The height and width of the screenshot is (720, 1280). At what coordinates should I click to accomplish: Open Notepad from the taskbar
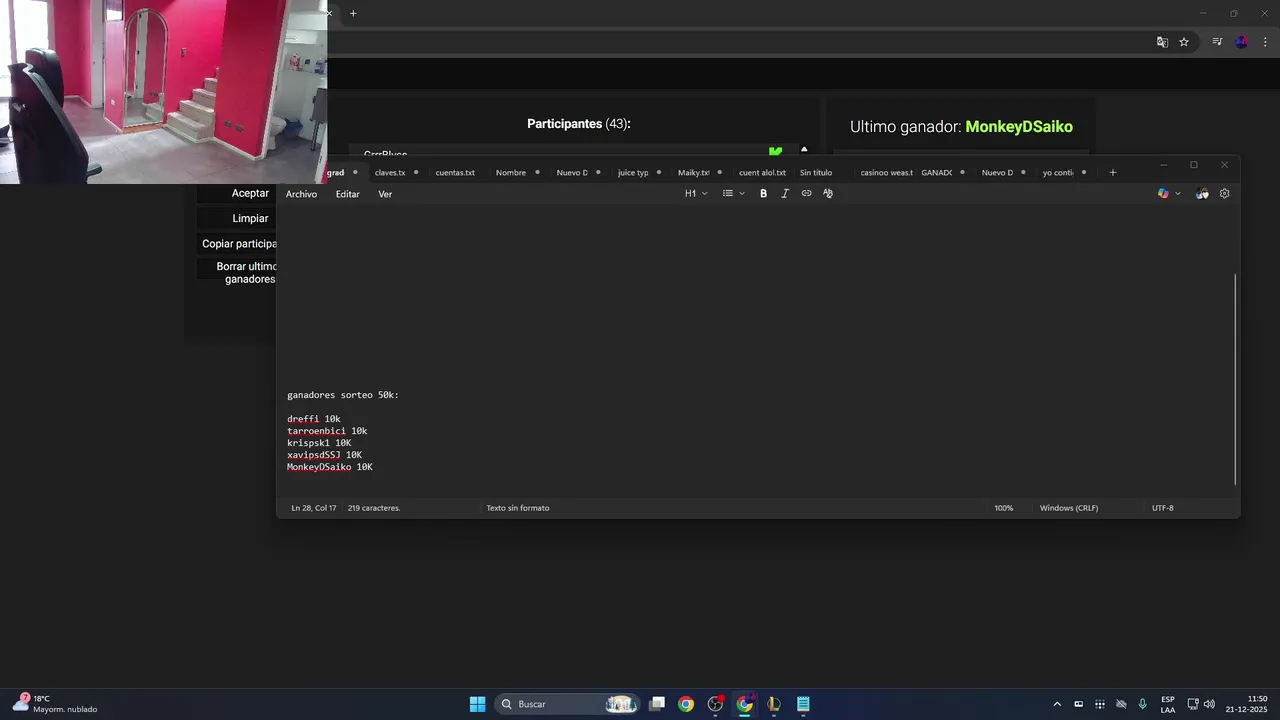(x=803, y=704)
